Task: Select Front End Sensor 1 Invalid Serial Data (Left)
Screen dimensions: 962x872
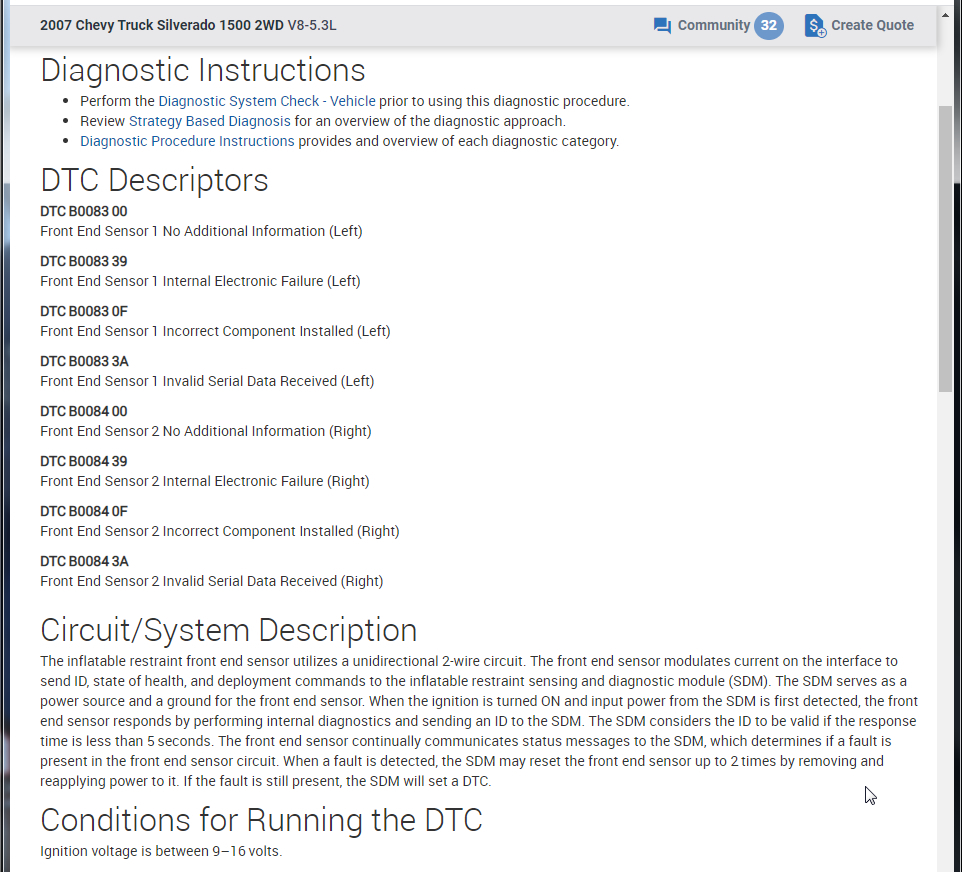Action: pos(207,381)
